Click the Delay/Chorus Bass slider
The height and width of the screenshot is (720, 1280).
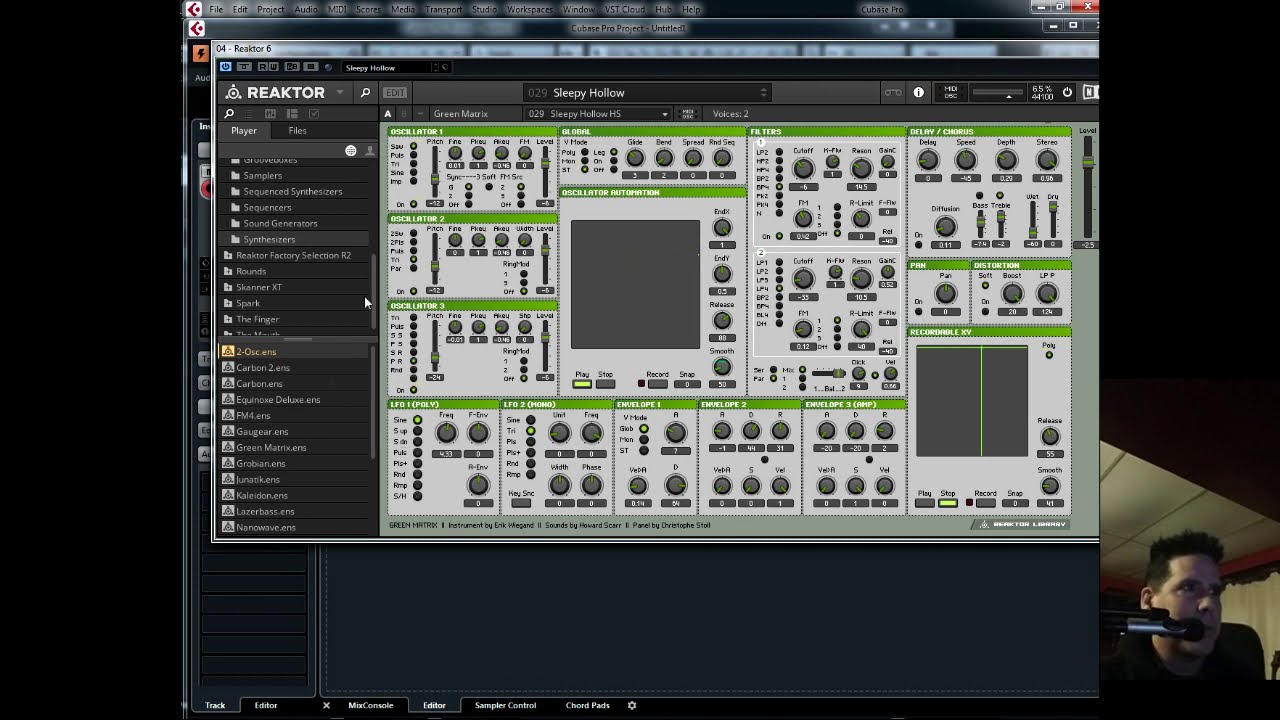(x=980, y=222)
